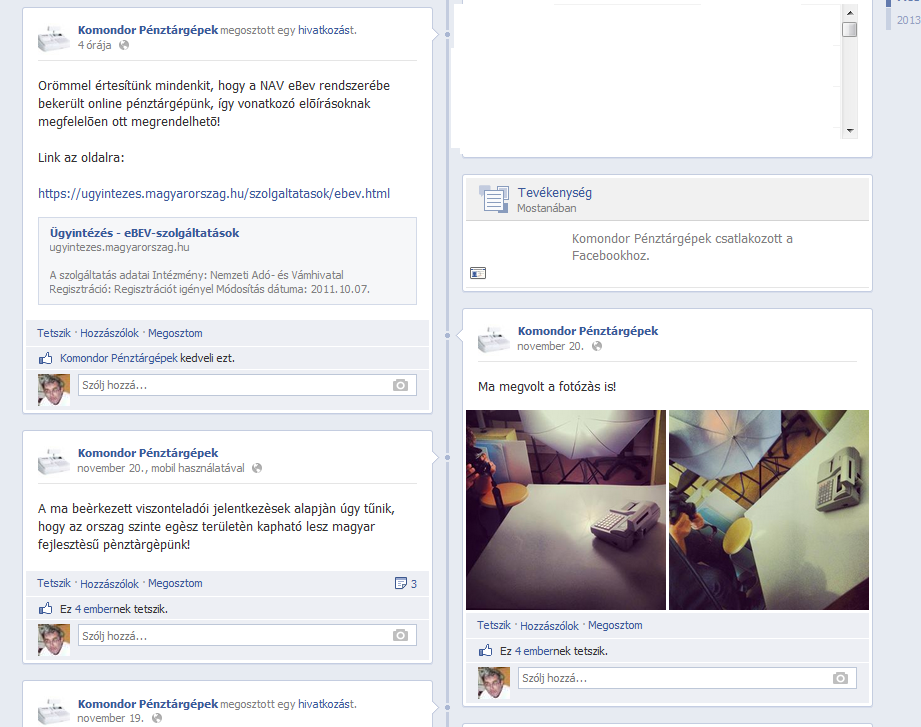Open Tevékenység header link

pyautogui.click(x=554, y=193)
